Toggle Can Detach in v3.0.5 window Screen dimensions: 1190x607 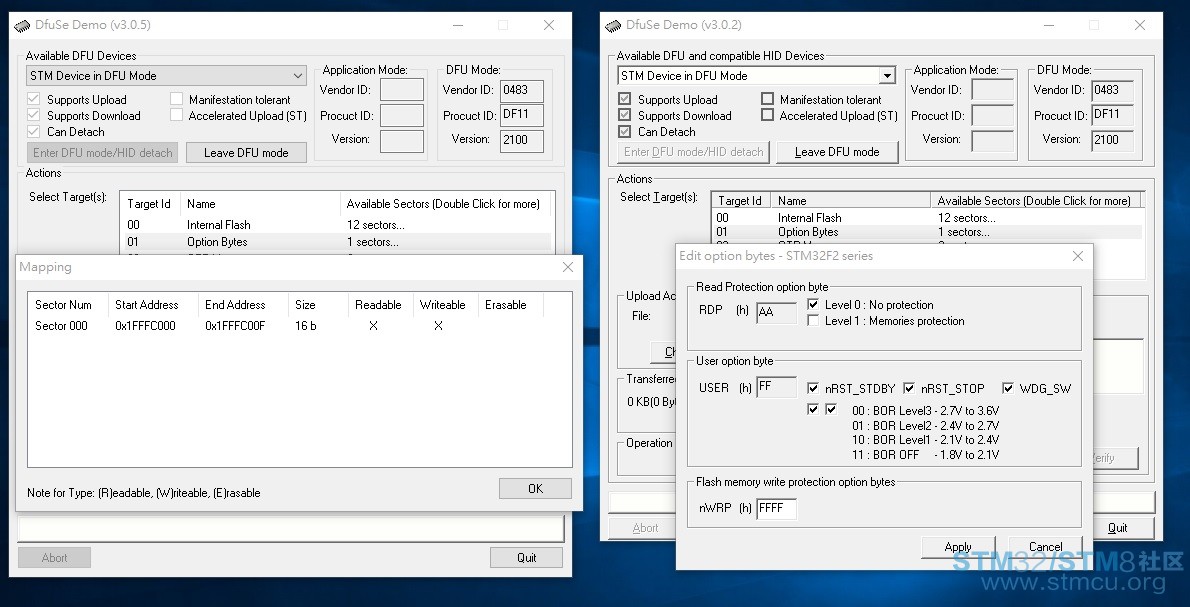click(x=33, y=131)
